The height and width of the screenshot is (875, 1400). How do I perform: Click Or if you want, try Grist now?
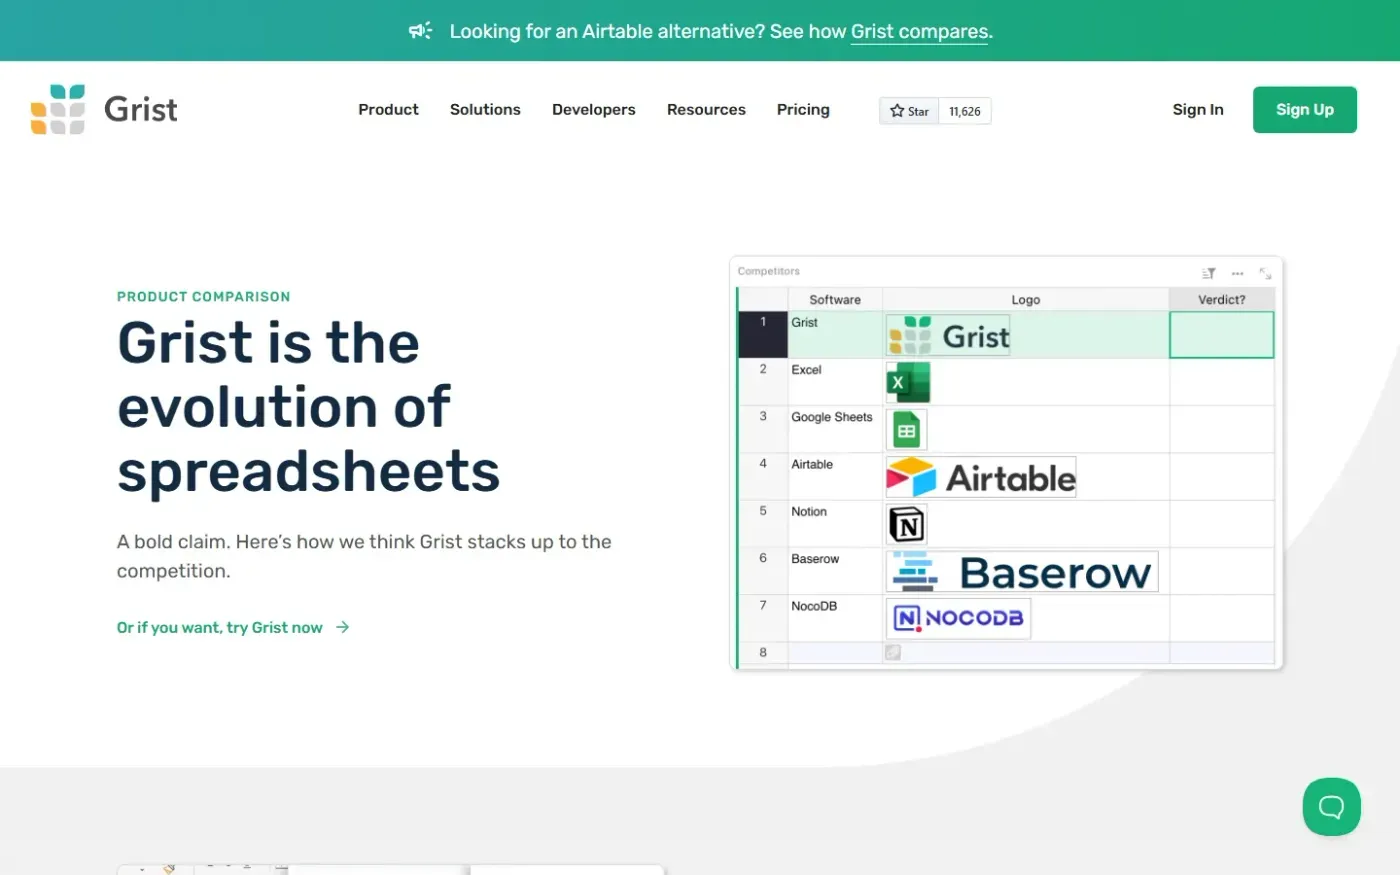click(x=220, y=627)
